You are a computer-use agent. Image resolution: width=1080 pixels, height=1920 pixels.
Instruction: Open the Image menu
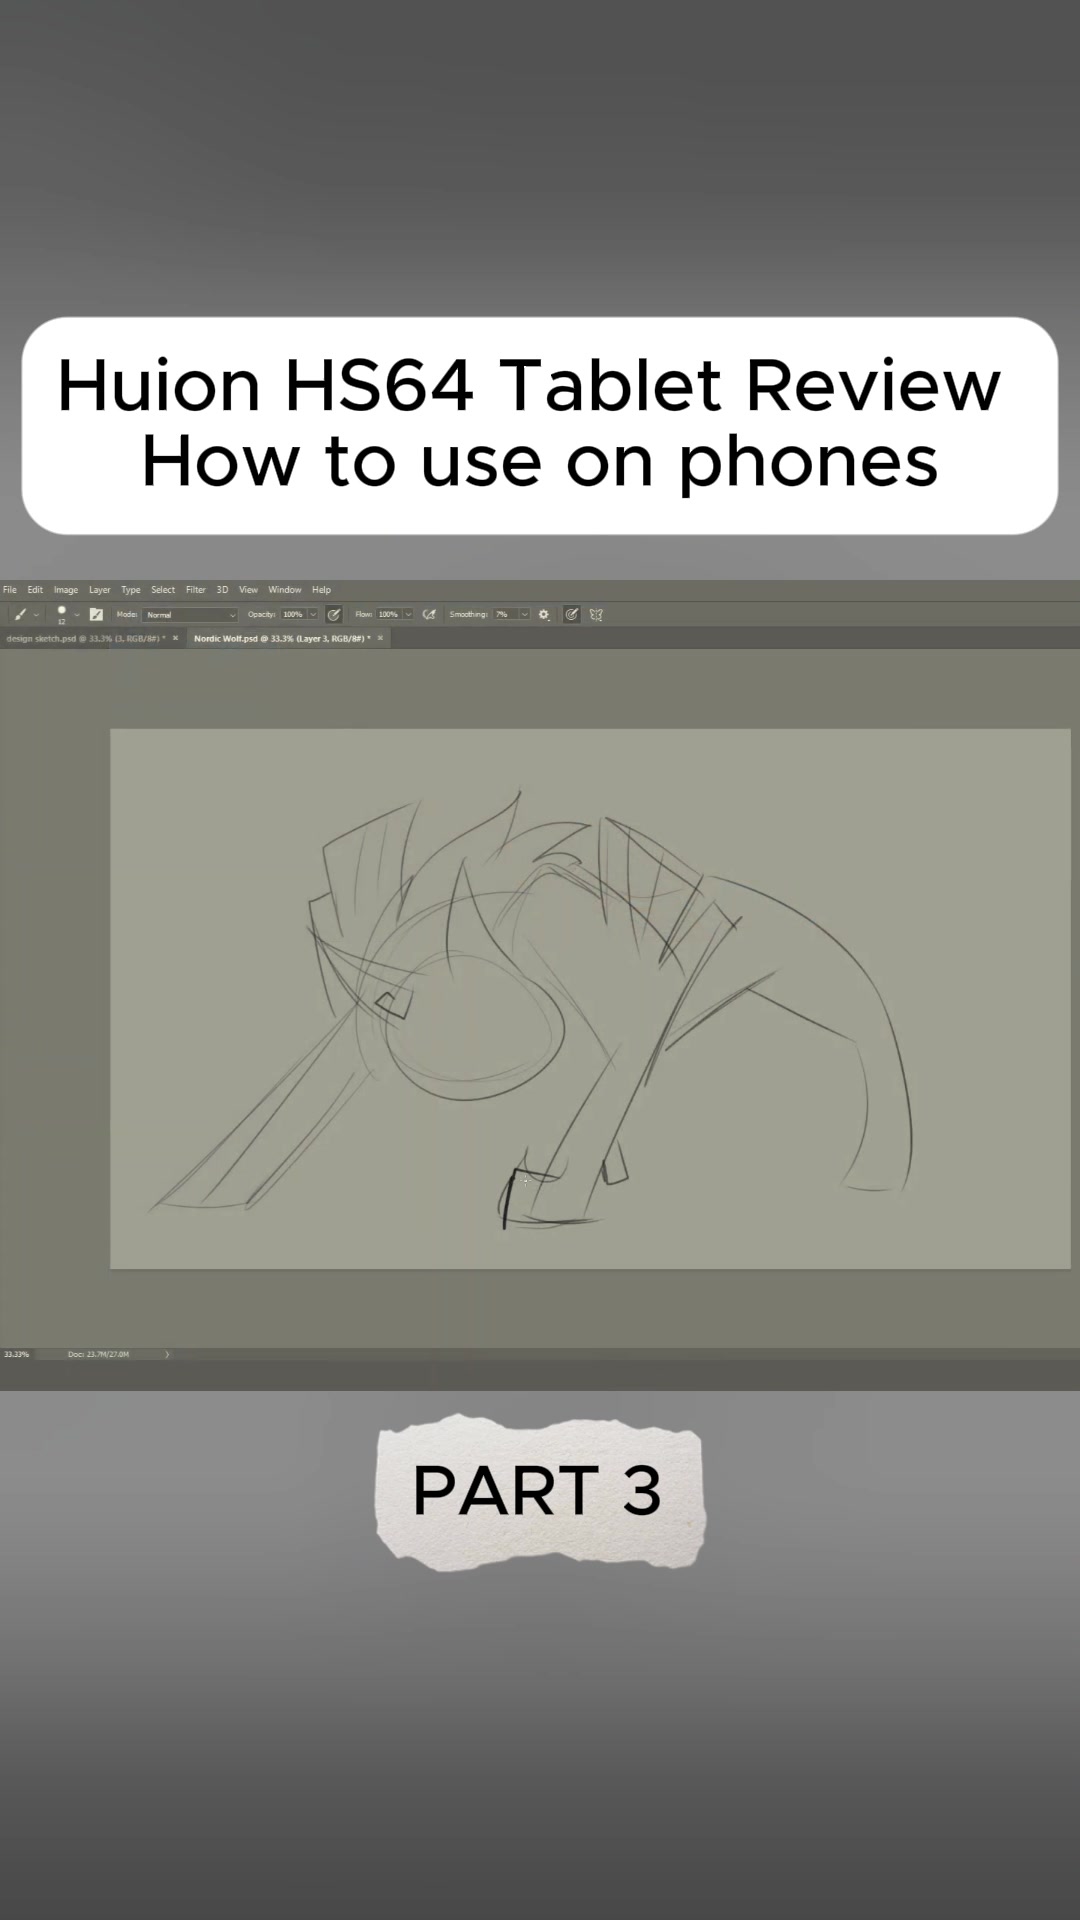(66, 590)
